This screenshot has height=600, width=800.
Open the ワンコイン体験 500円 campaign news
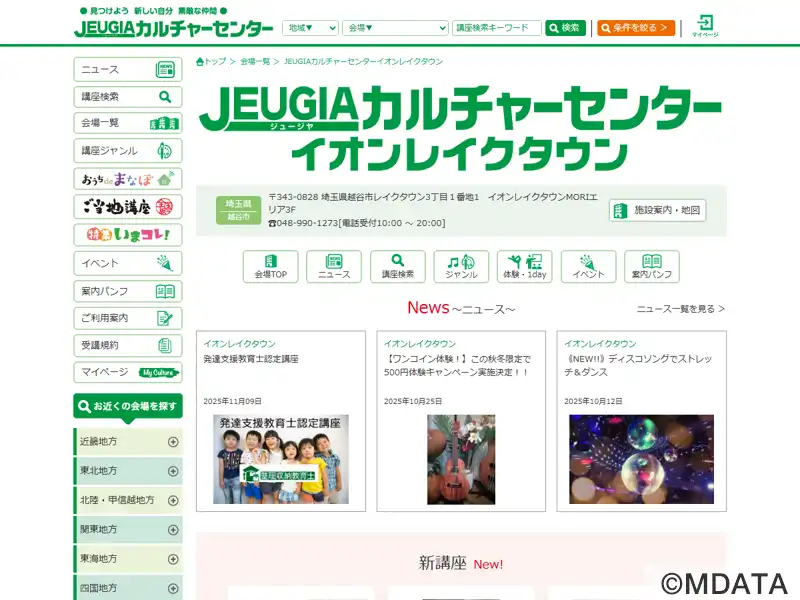click(x=457, y=365)
